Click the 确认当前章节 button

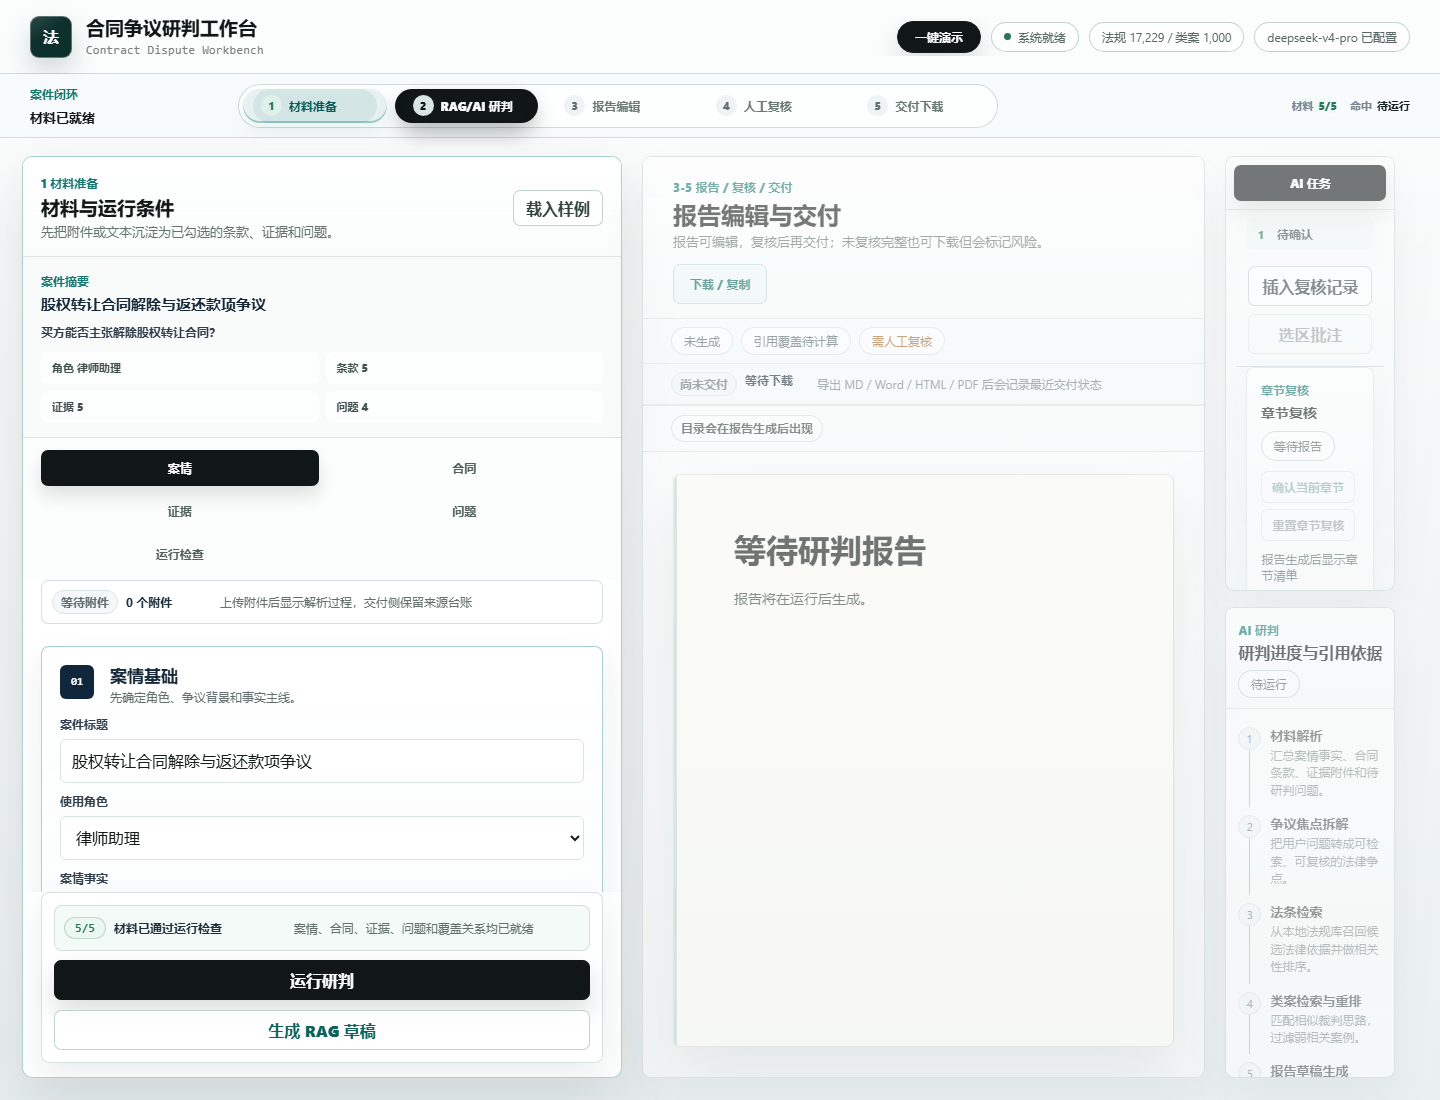coord(1308,487)
